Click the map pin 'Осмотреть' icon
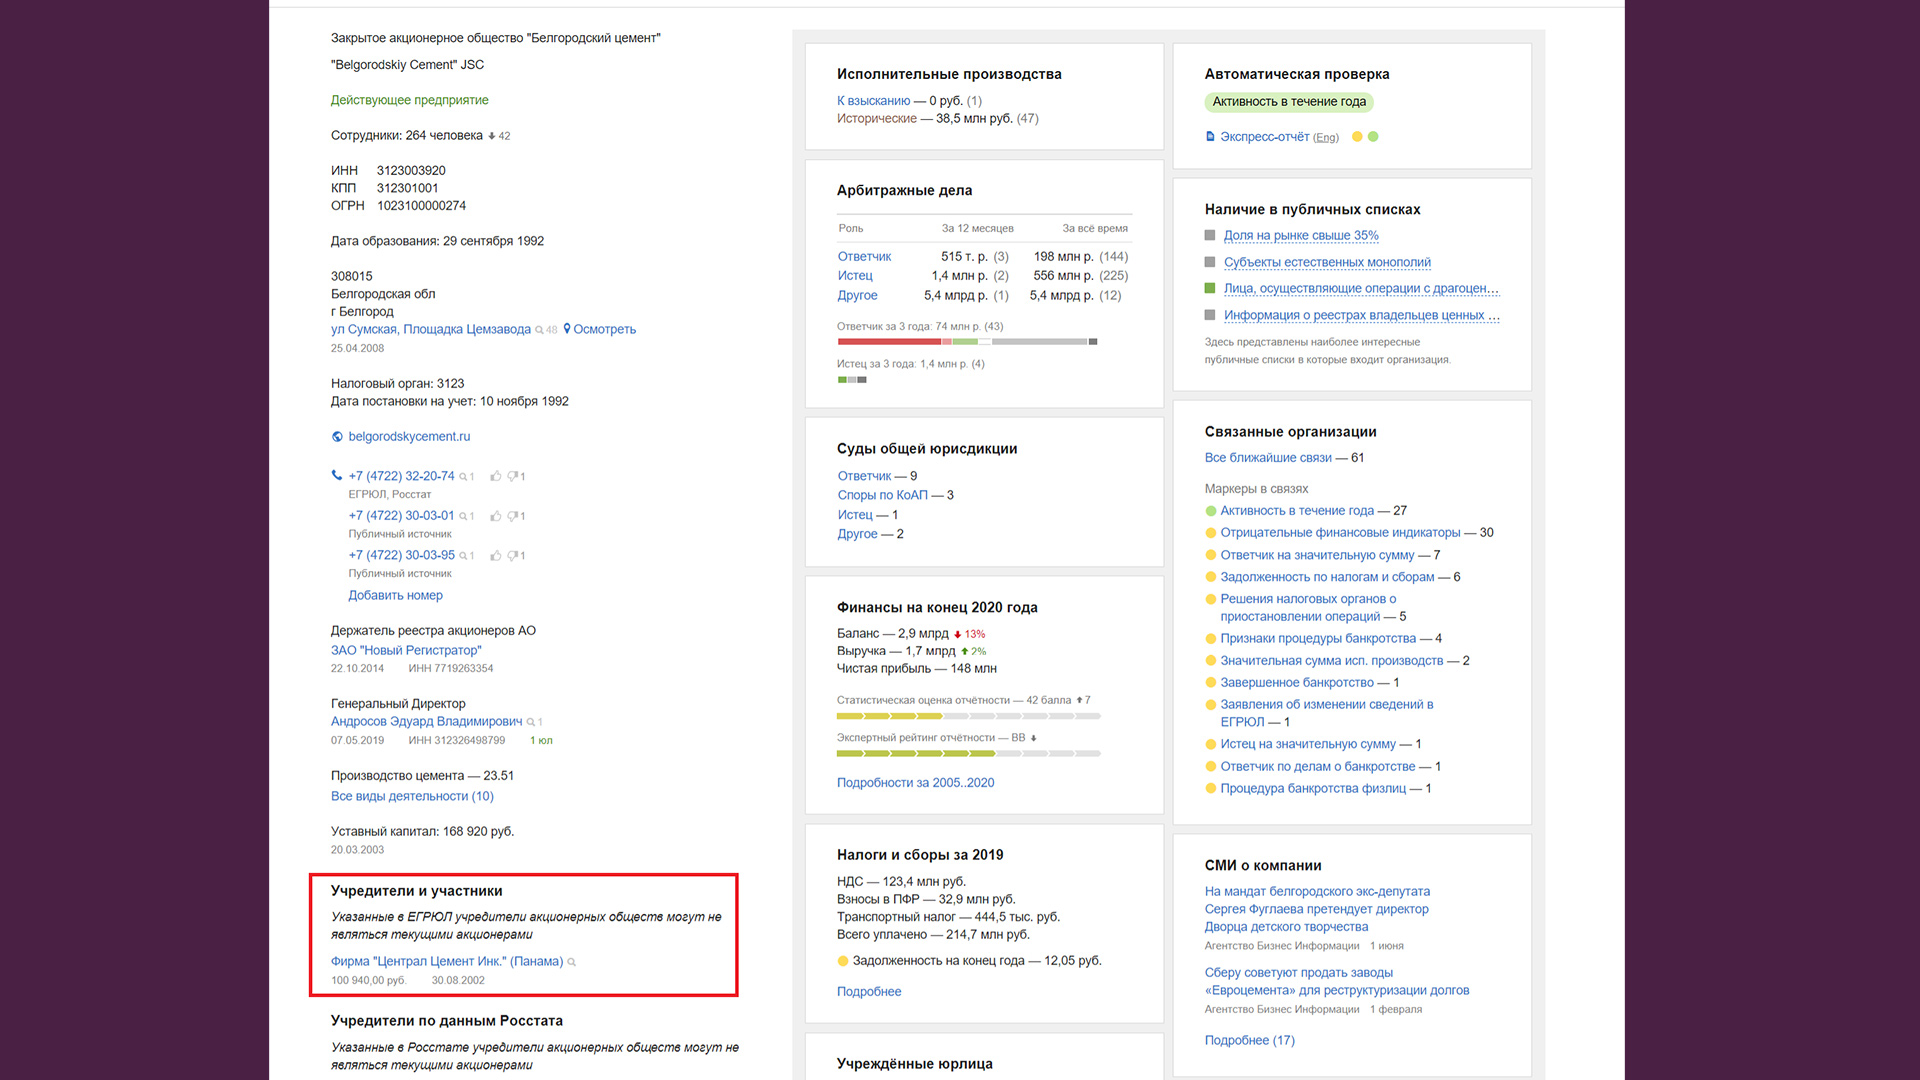This screenshot has height=1080, width=1920. 567,329
